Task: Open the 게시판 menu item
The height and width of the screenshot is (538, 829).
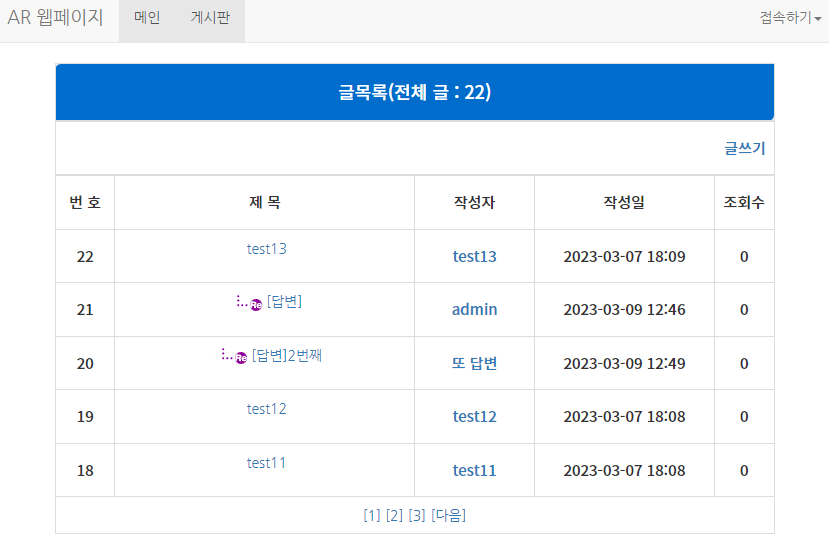Action: pos(210,18)
